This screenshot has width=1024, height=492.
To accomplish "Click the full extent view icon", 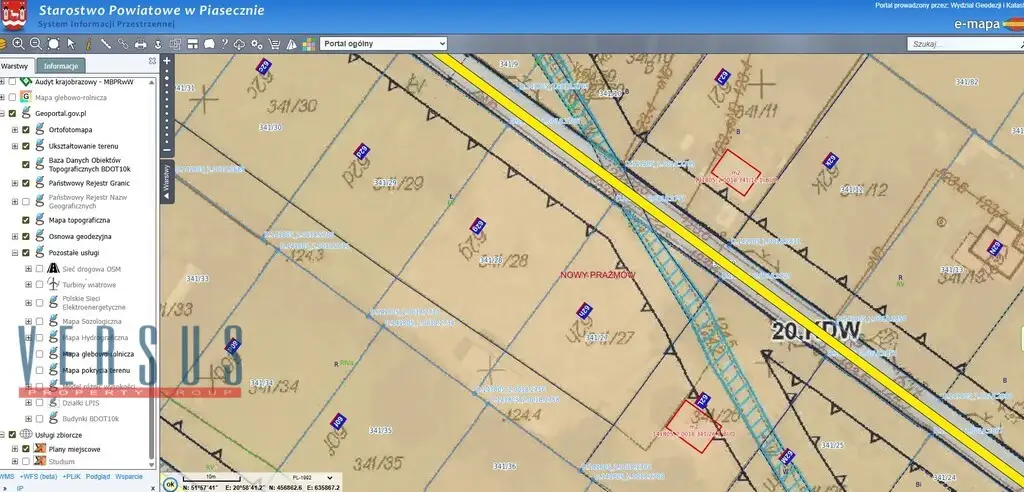I will (53, 44).
